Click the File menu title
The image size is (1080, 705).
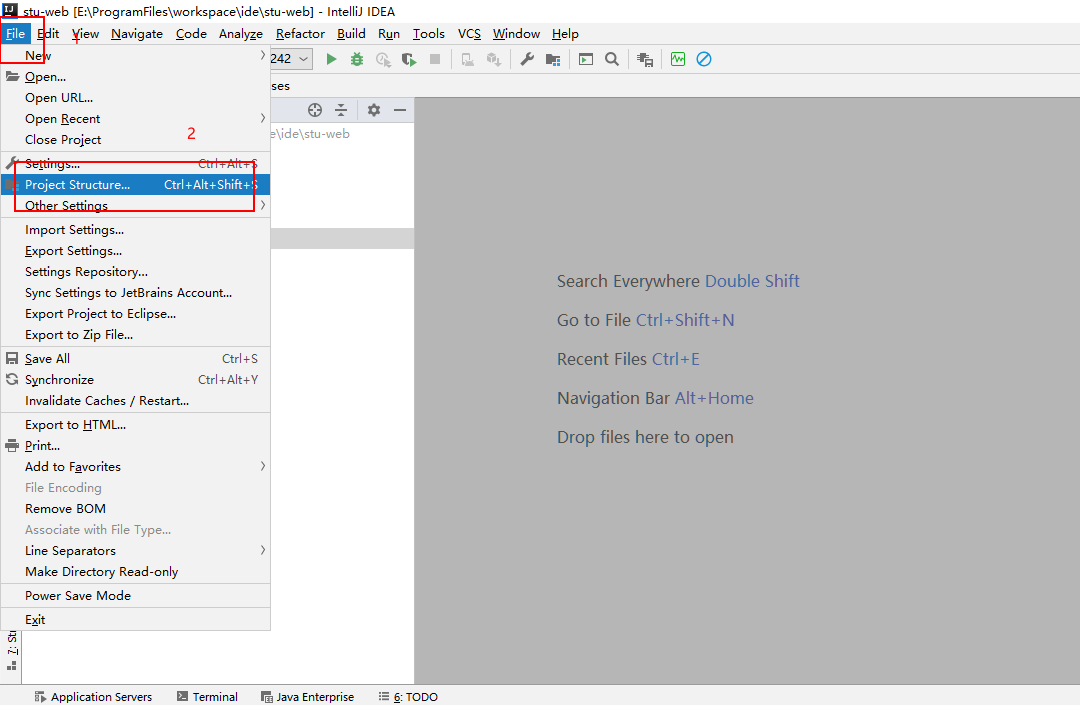click(x=15, y=34)
